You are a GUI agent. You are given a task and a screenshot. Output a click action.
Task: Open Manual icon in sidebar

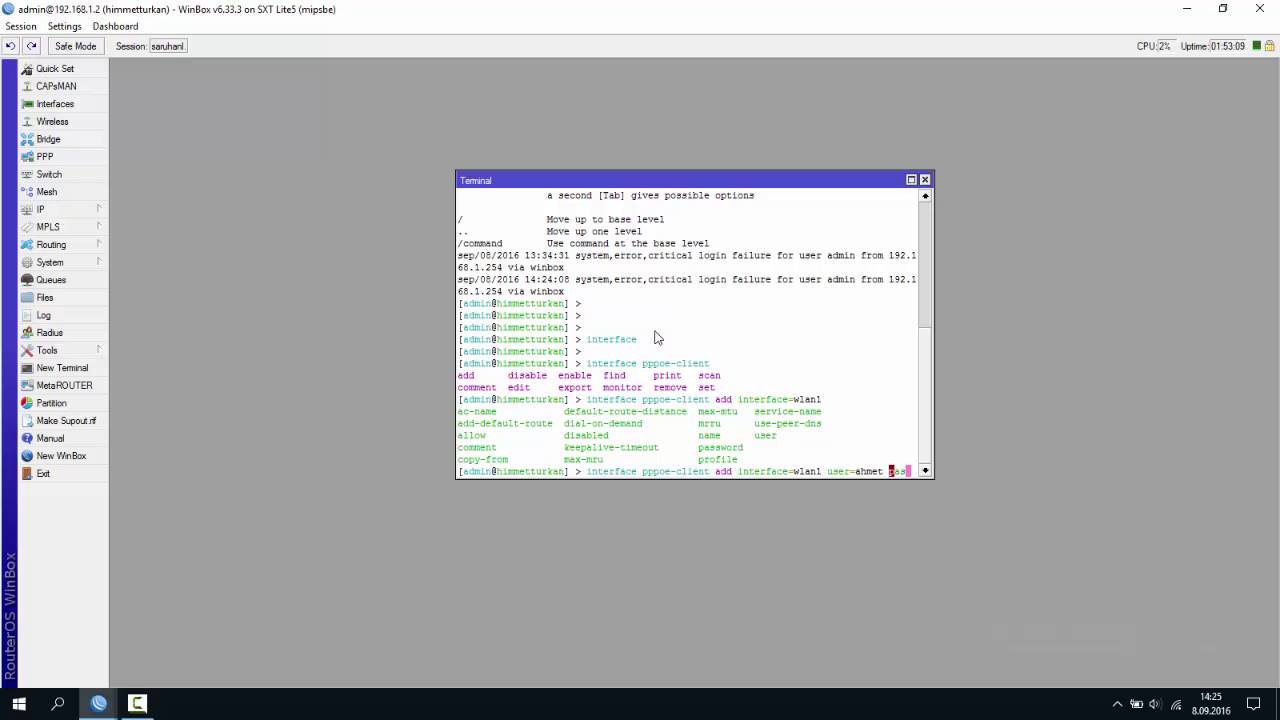pos(27,438)
